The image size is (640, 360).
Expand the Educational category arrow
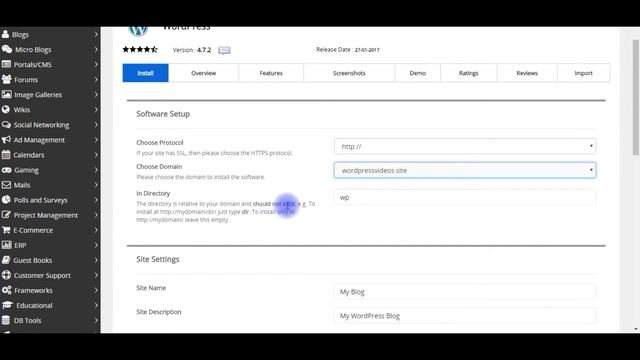(x=96, y=305)
